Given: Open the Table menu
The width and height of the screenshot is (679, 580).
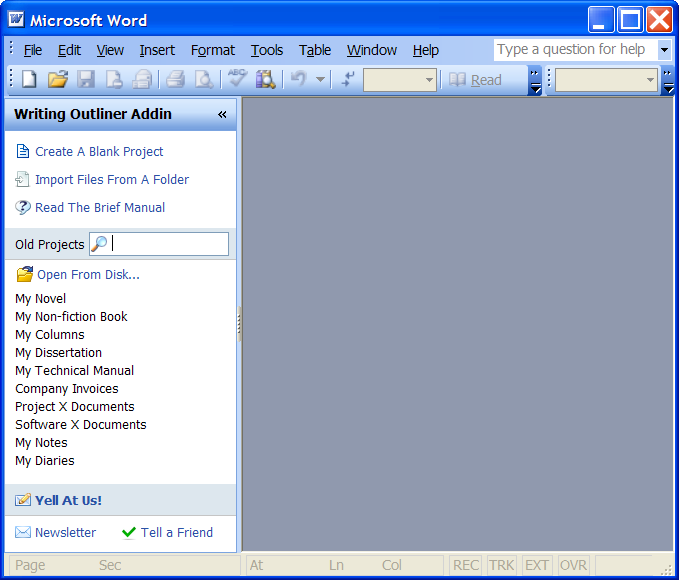Looking at the screenshot, I should click(315, 50).
